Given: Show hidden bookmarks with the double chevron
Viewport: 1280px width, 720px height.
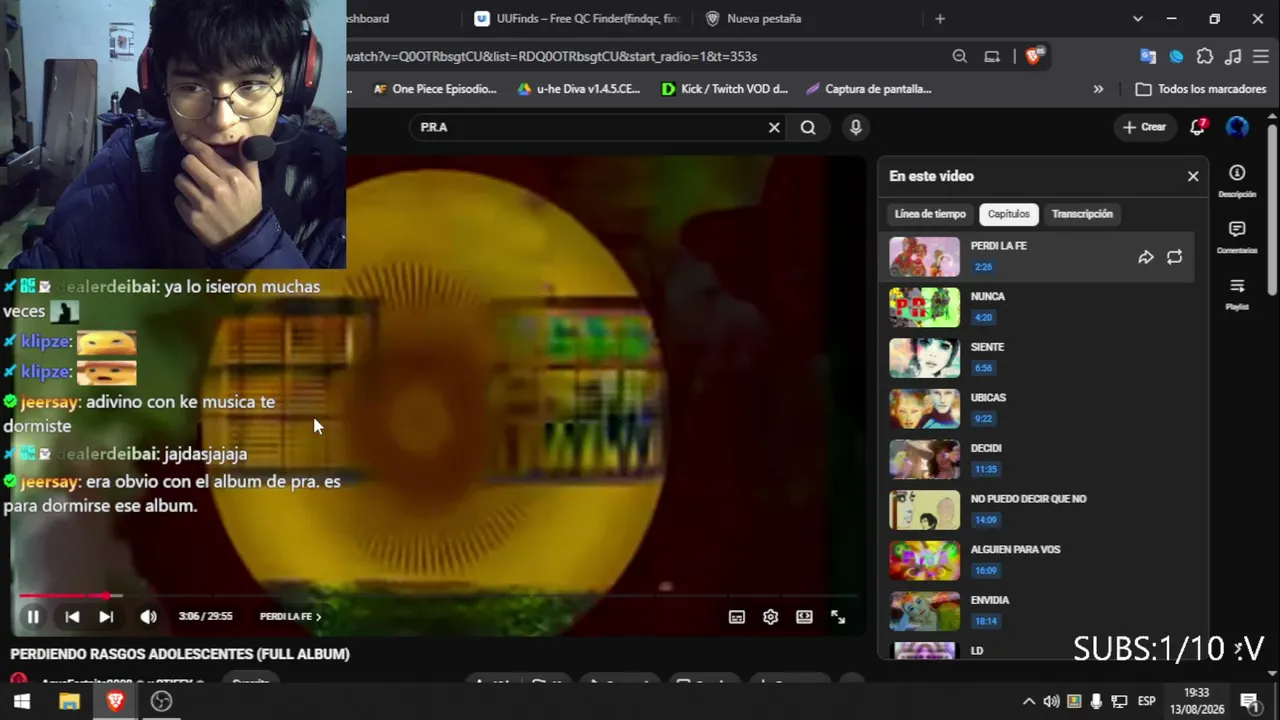Looking at the screenshot, I should (x=1098, y=89).
